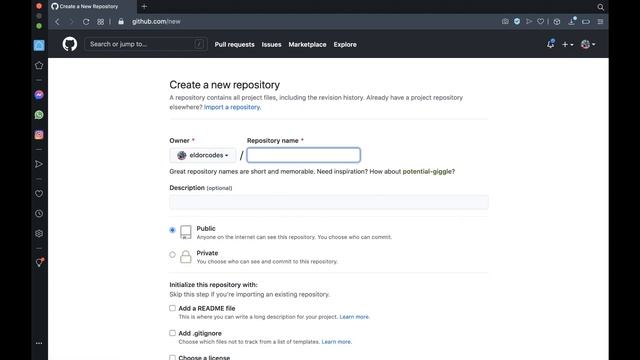Follow the Import a repository link

[232, 107]
